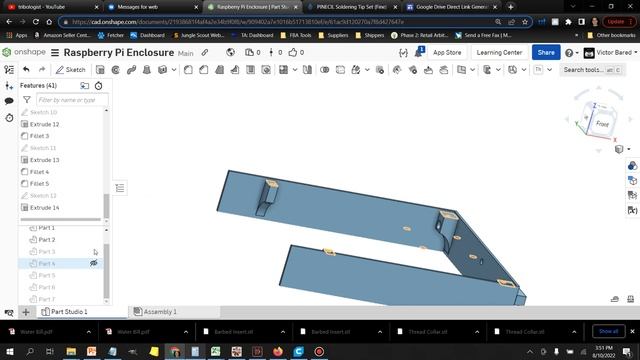This screenshot has width=640, height=360.
Task: Select the Hole tool
Action: [x=266, y=70]
